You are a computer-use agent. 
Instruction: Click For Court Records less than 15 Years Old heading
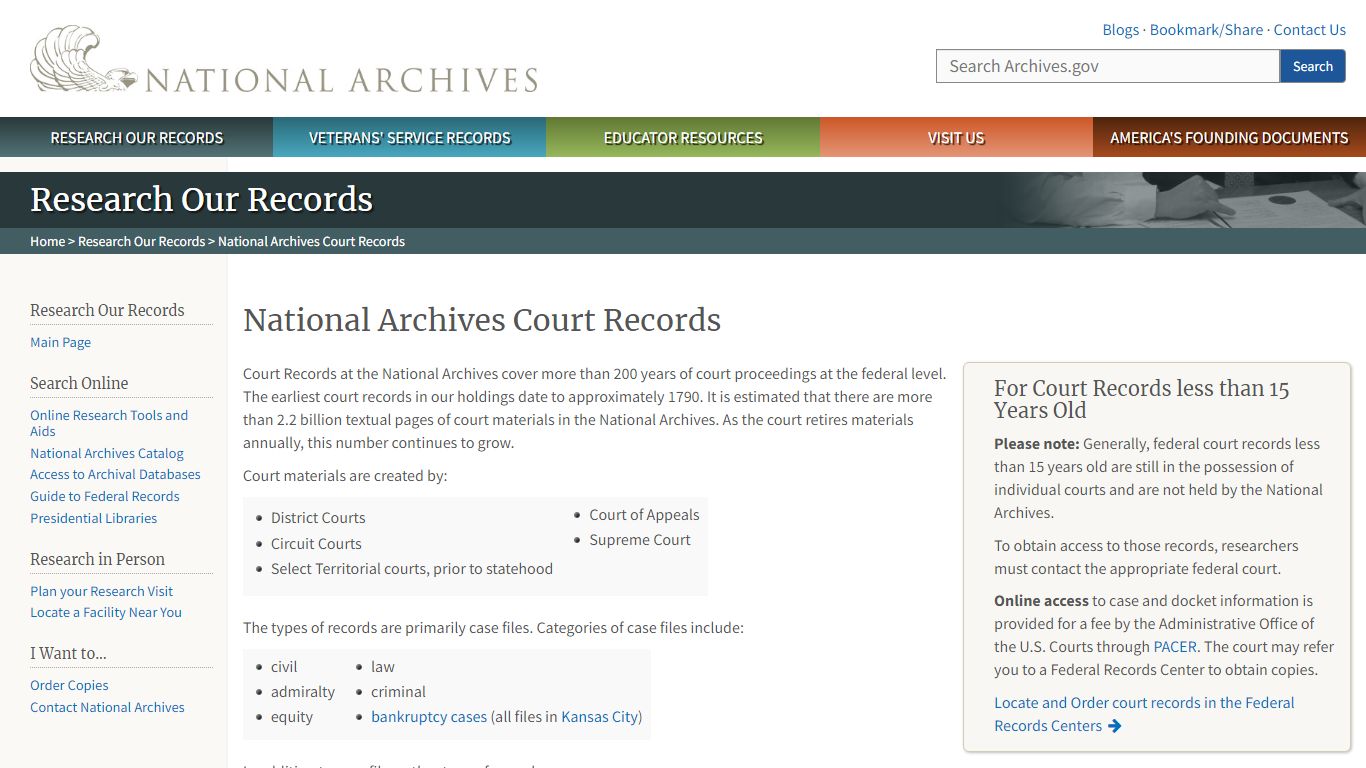[1141, 399]
